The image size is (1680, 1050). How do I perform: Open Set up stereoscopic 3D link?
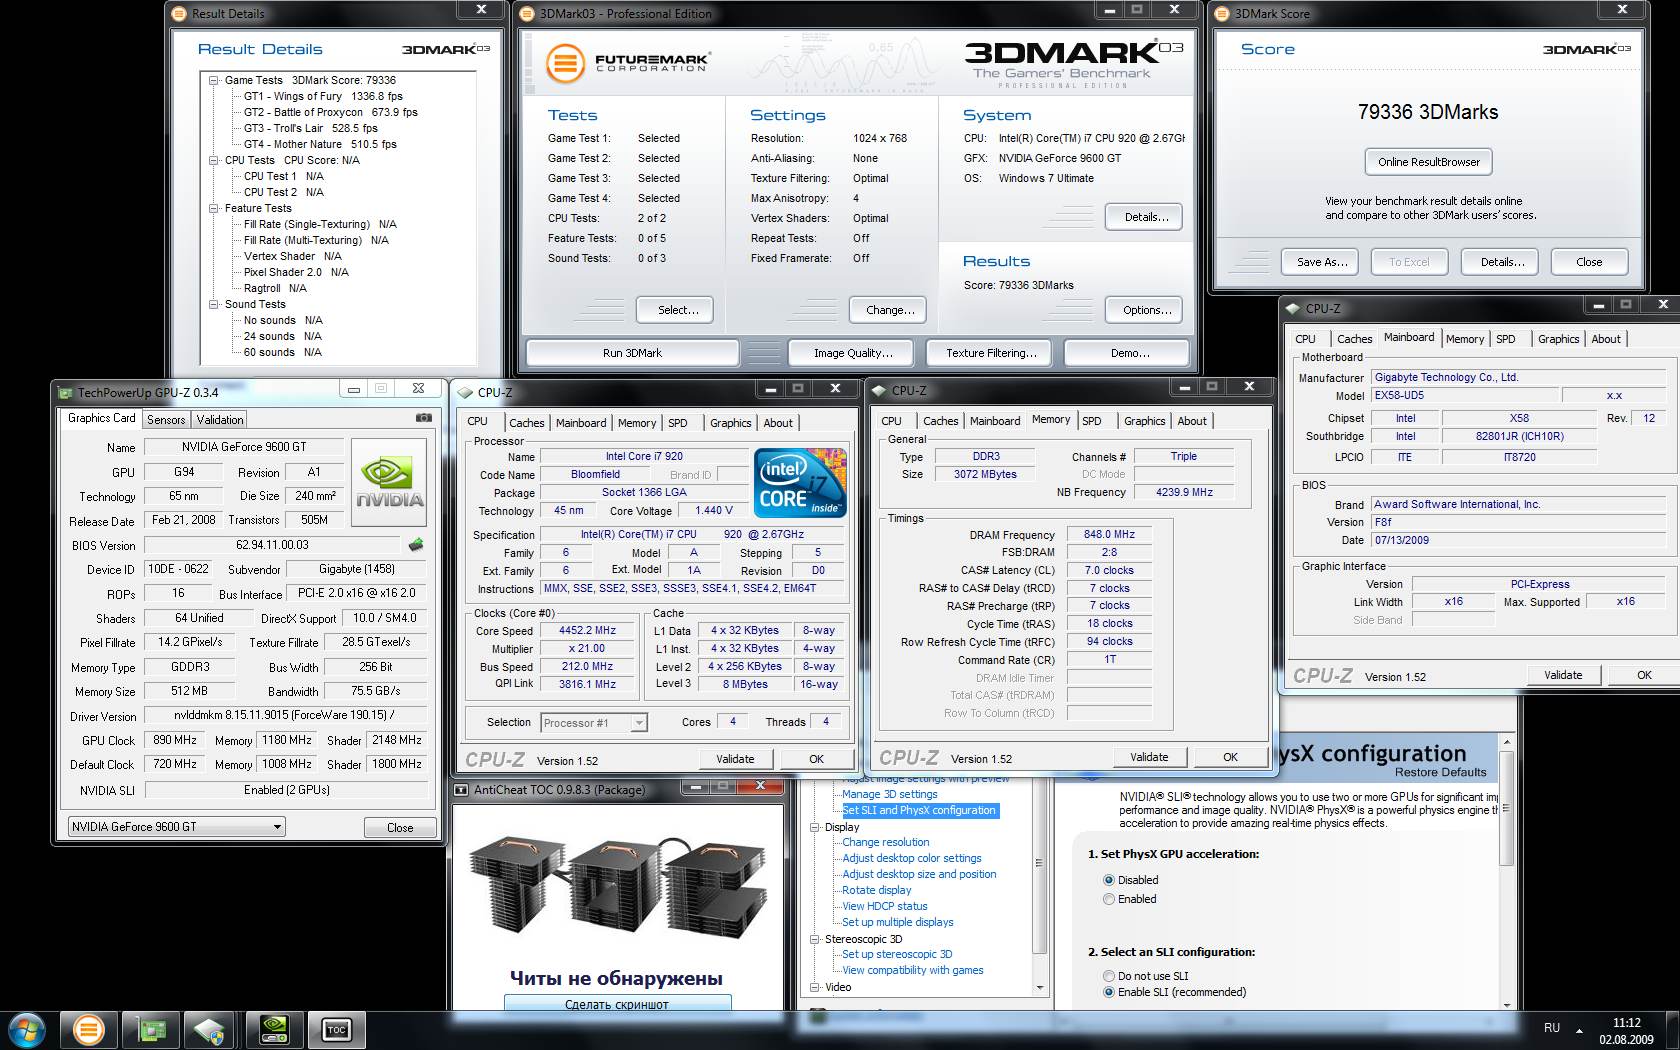click(x=896, y=954)
